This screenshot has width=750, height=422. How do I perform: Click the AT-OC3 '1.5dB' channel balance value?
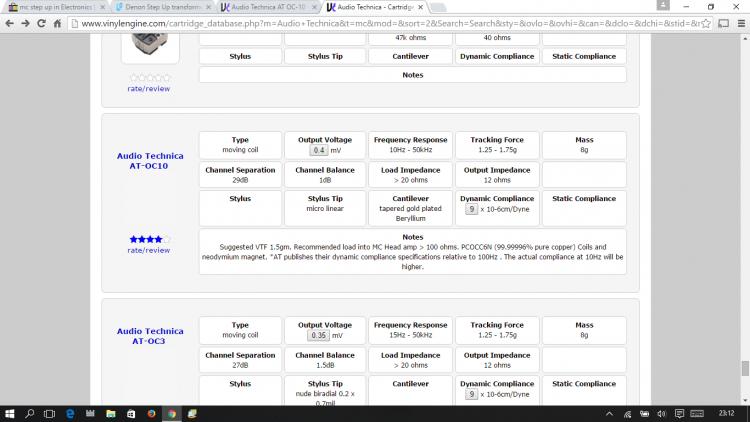tap(325, 365)
